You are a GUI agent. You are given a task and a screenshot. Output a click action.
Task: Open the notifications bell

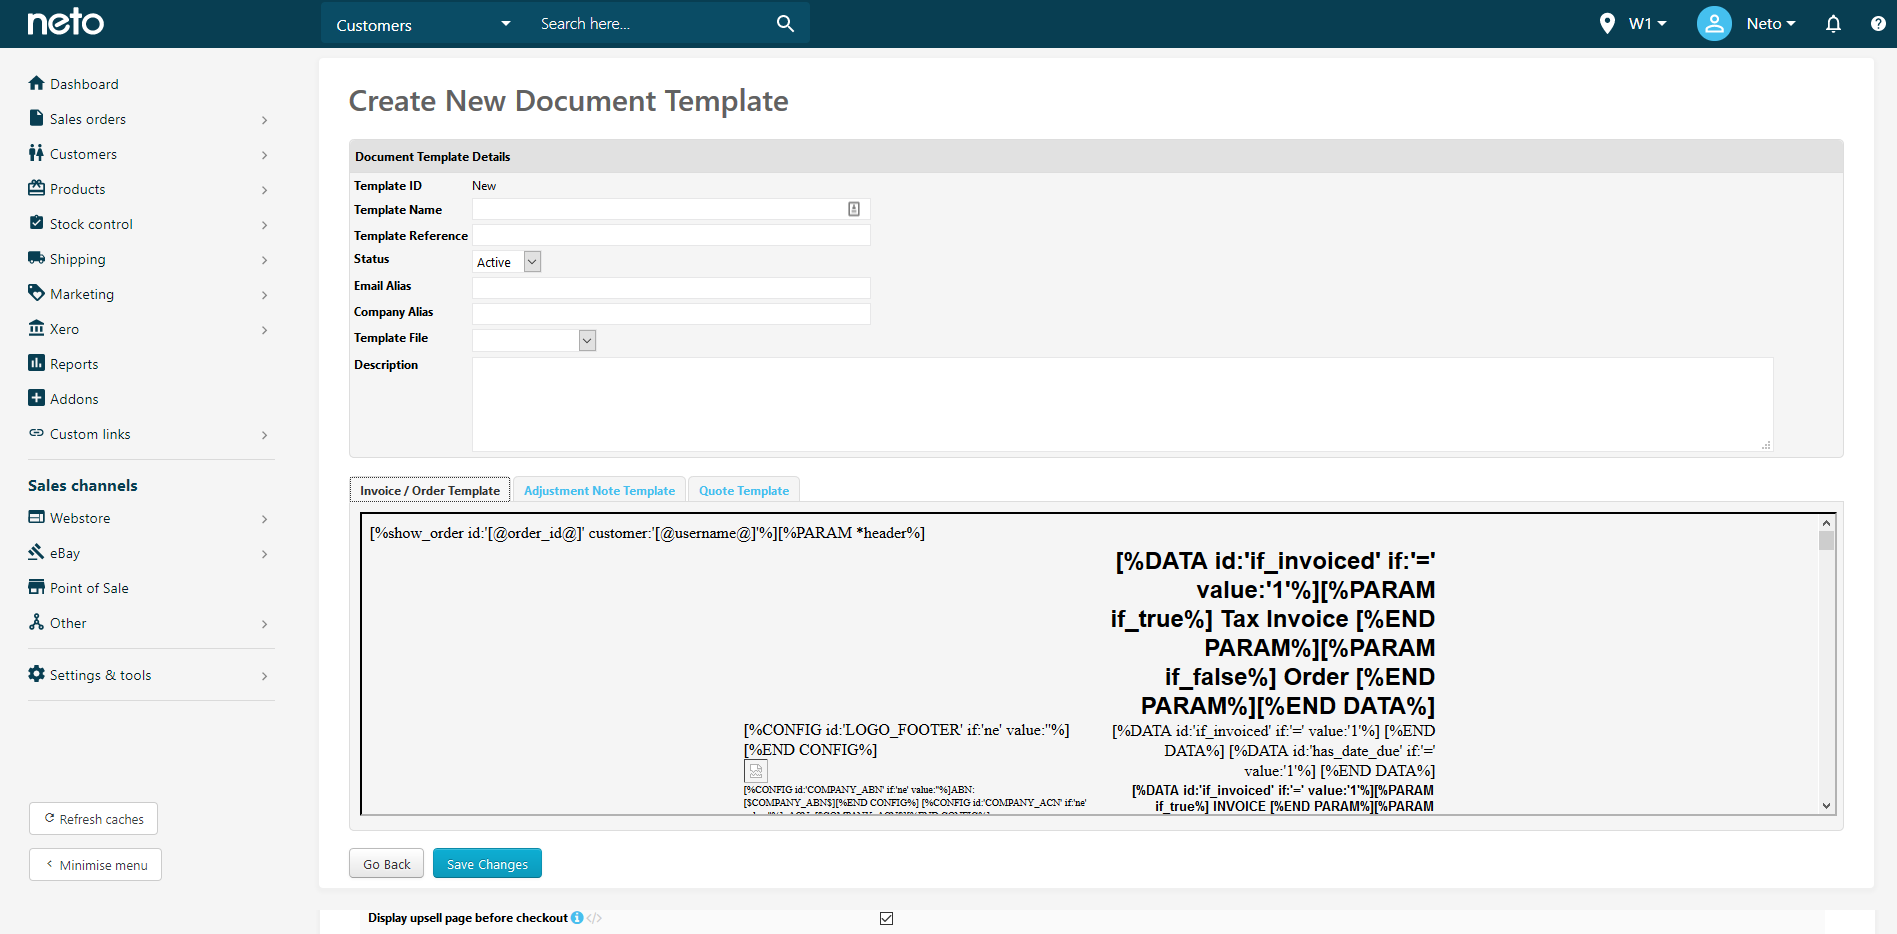(x=1832, y=24)
